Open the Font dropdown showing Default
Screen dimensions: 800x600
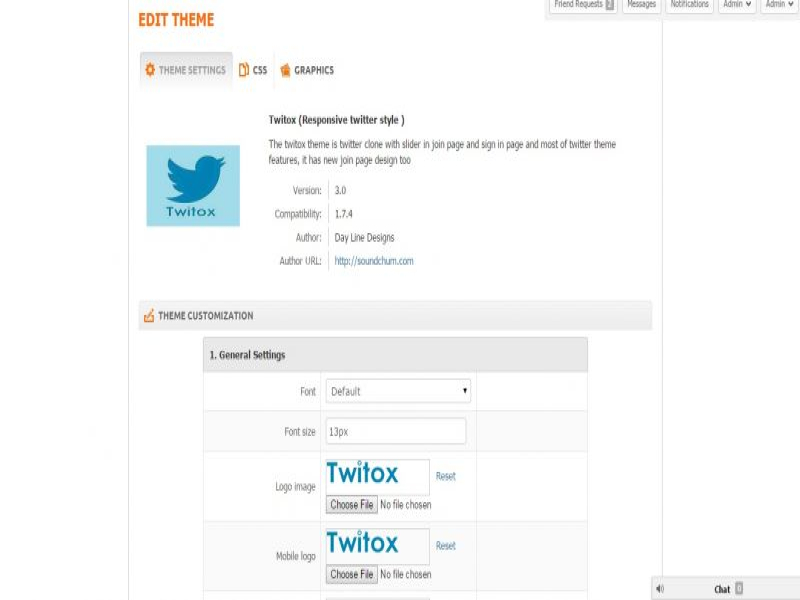point(398,391)
